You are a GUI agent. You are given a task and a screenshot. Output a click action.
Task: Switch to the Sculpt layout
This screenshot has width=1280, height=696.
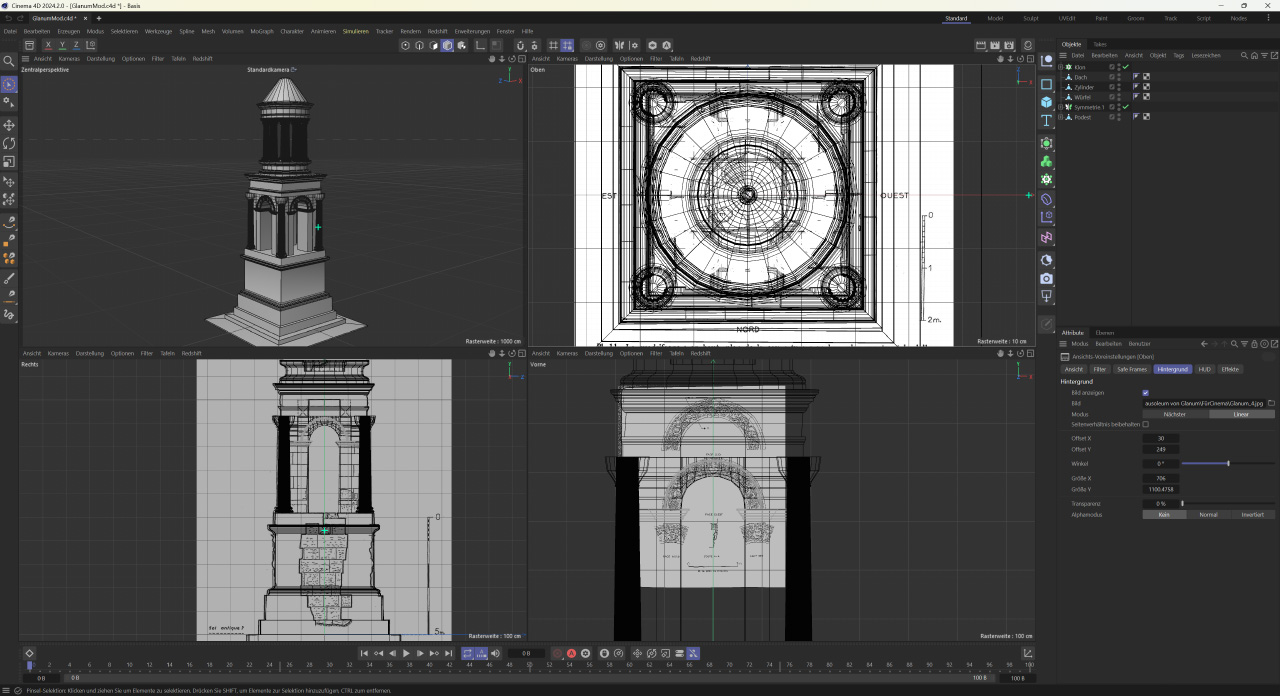point(1031,18)
